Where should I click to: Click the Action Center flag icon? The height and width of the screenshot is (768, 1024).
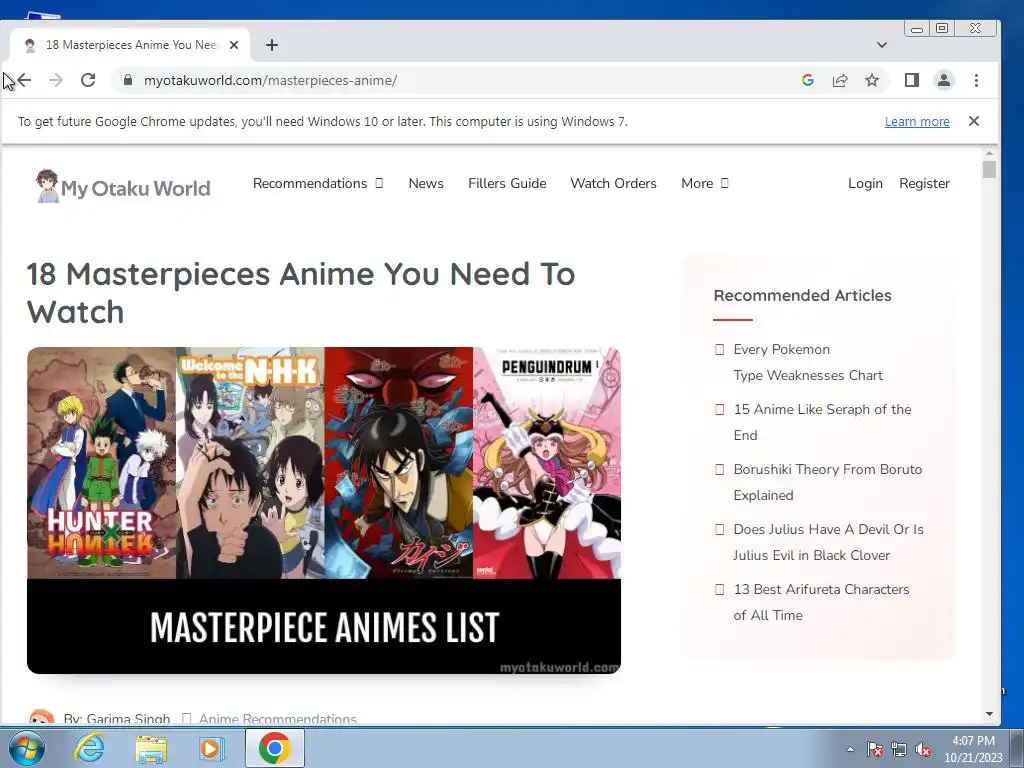875,749
